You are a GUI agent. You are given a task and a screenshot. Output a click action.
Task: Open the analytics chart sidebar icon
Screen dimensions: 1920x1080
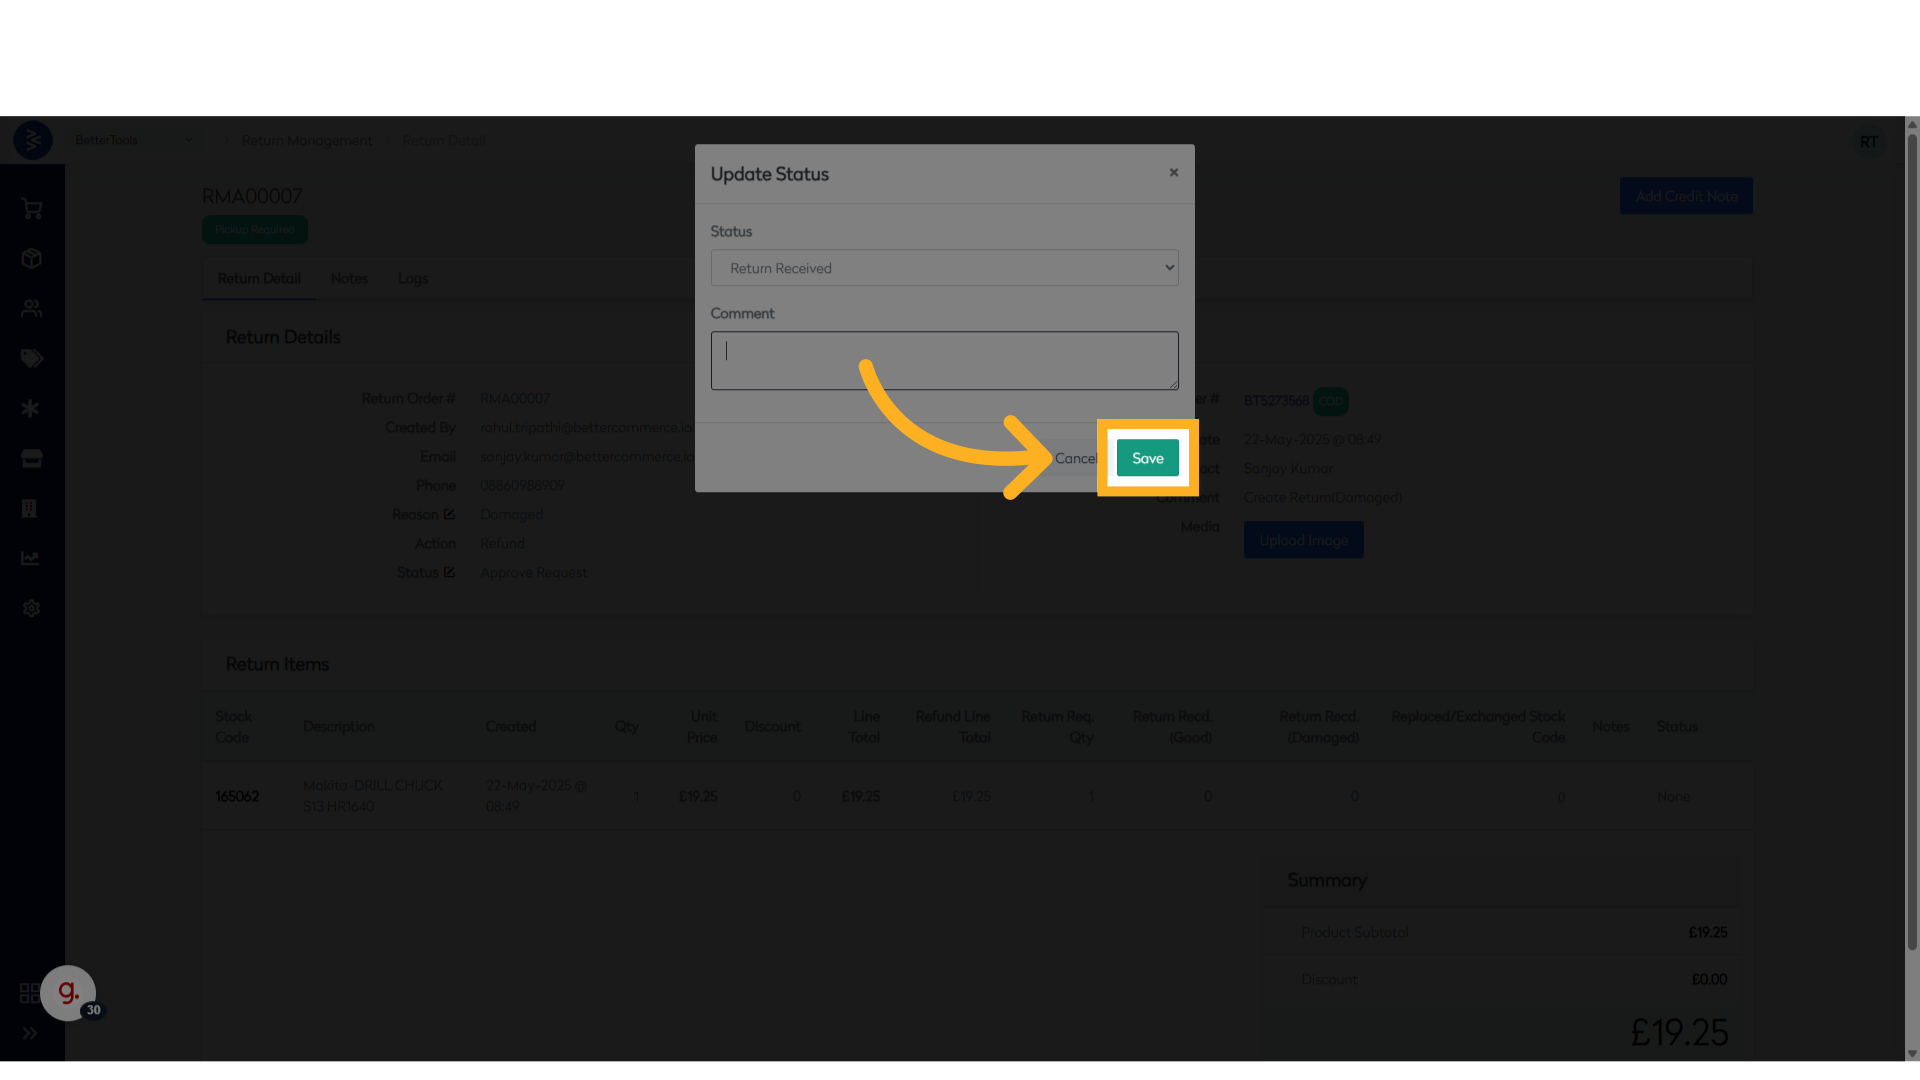pos(31,558)
